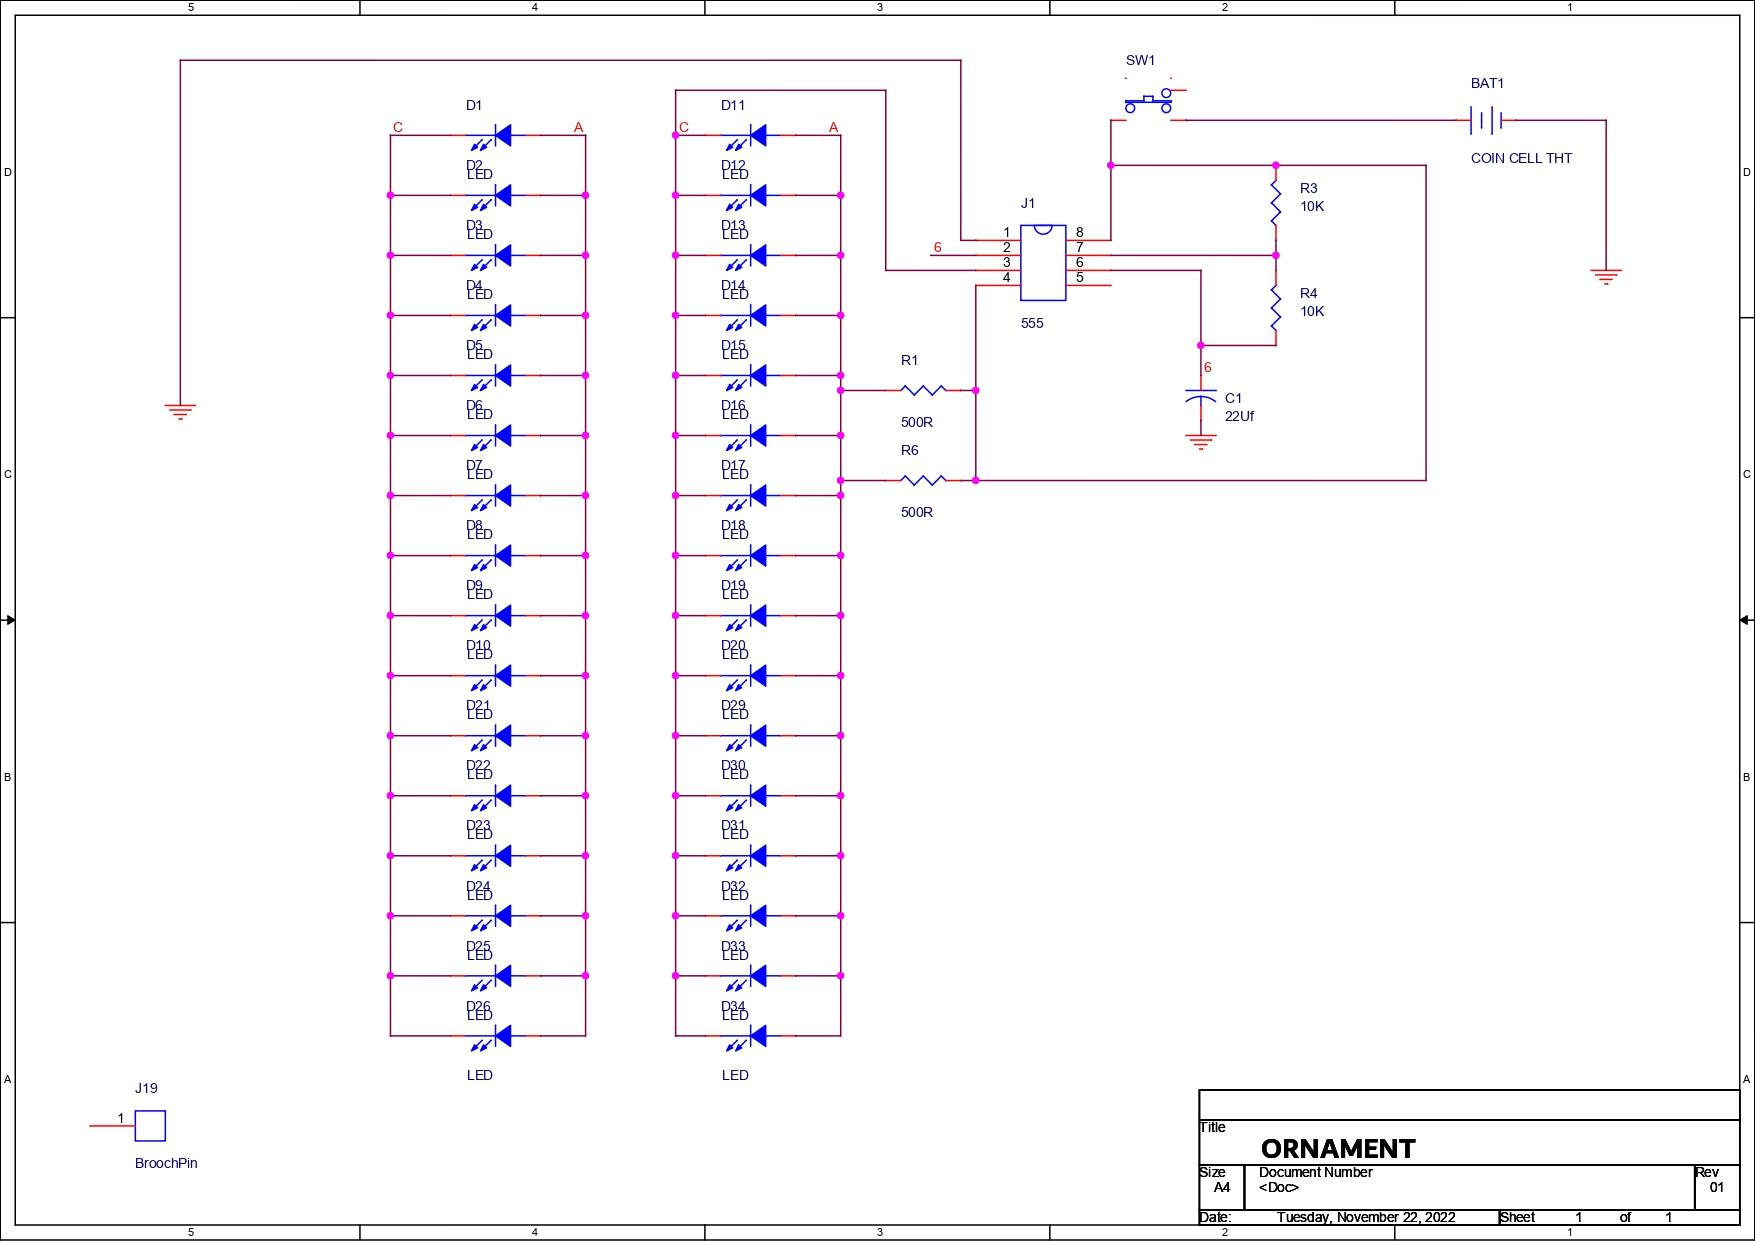This screenshot has width=1755, height=1241.
Task: Select the 10K value beside R3
Action: click(x=1312, y=206)
